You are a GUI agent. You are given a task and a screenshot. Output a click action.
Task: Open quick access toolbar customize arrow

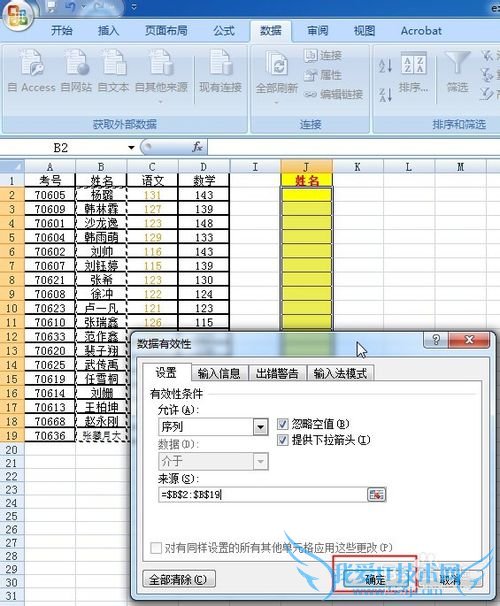tap(134, 7)
